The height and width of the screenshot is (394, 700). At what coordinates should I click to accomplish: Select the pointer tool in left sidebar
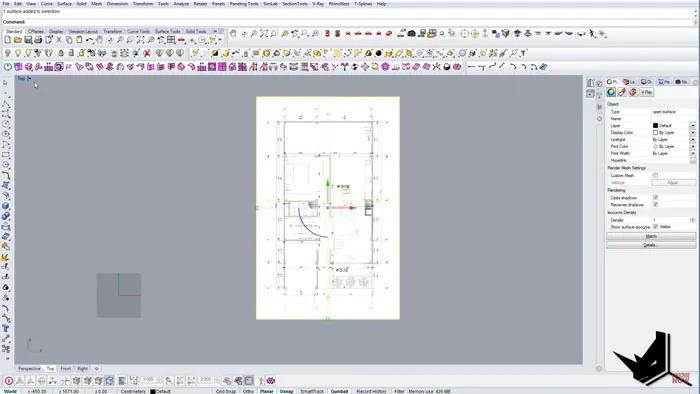pos(5,83)
